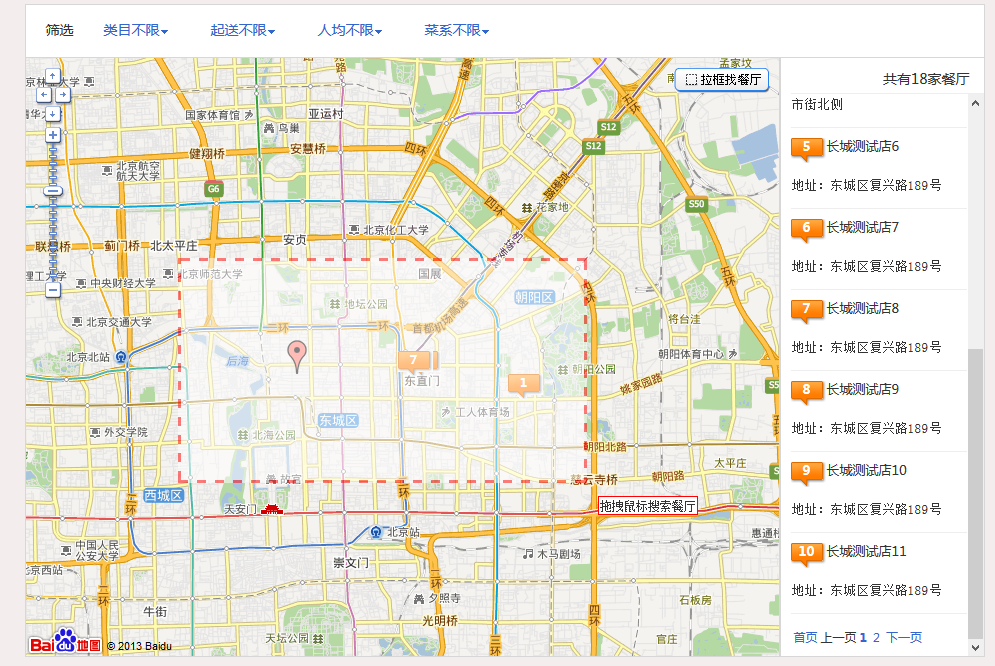Pan the map down with the arrow button
The width and height of the screenshot is (995, 666).
(x=53, y=114)
